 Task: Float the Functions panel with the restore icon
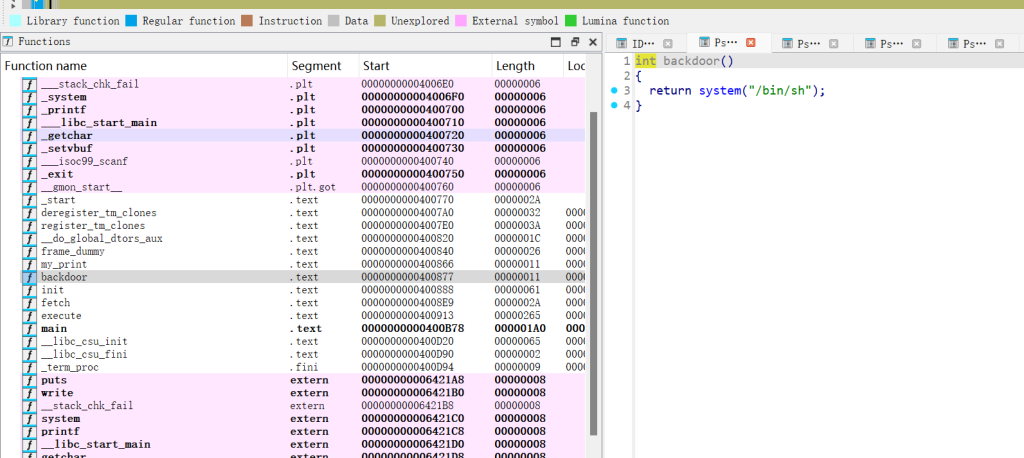(575, 42)
